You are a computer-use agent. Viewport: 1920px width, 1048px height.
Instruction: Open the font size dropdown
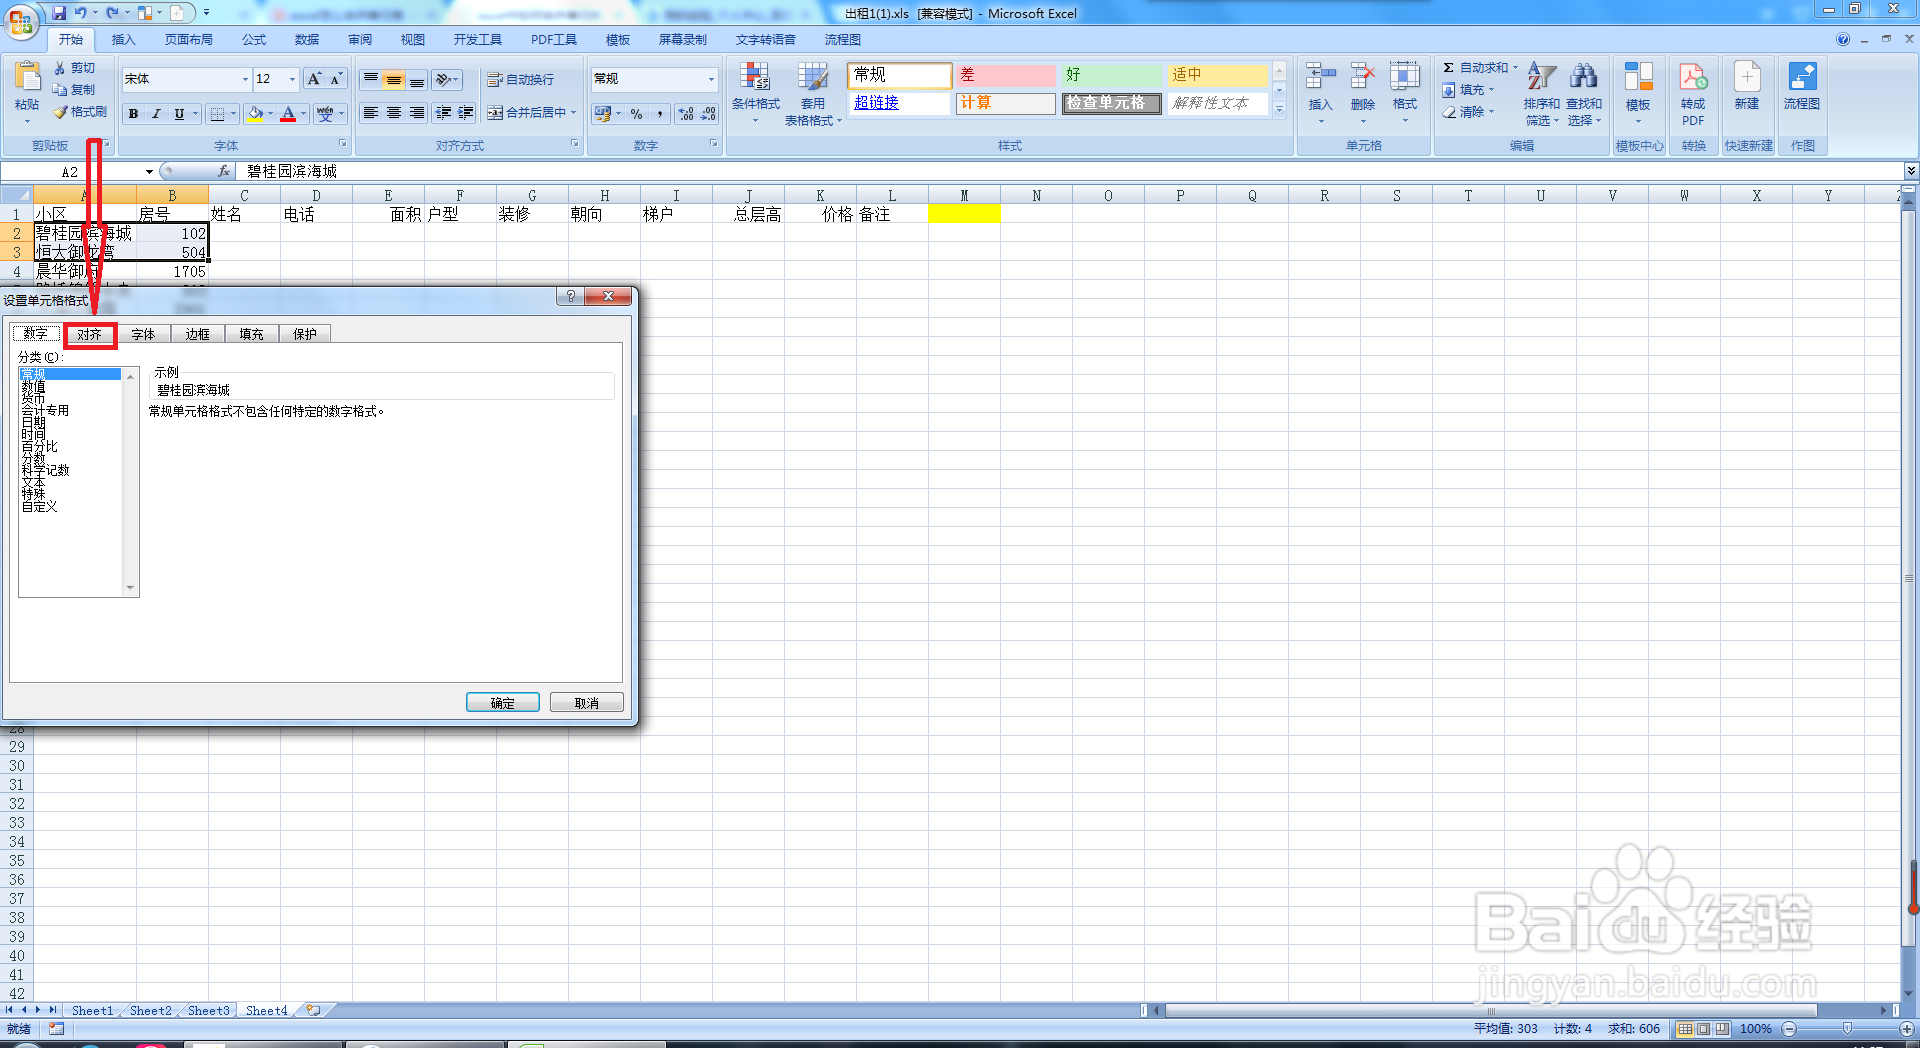tap(292, 79)
